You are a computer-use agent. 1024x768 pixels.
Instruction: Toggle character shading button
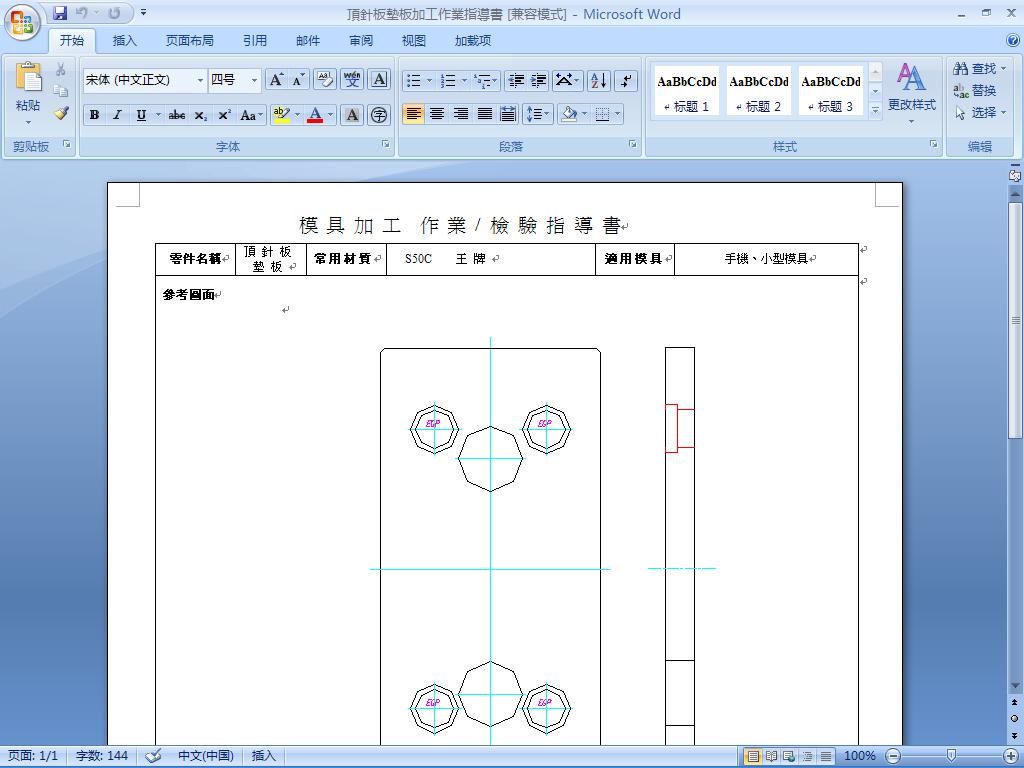pyautogui.click(x=352, y=115)
